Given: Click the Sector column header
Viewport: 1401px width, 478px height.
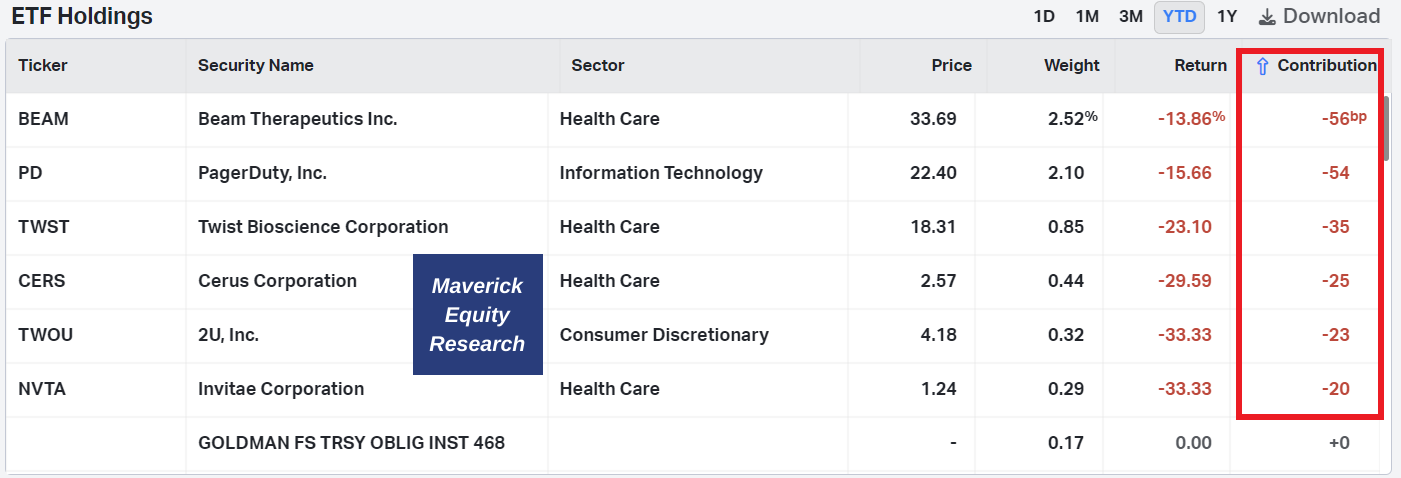Looking at the screenshot, I should (x=598, y=65).
